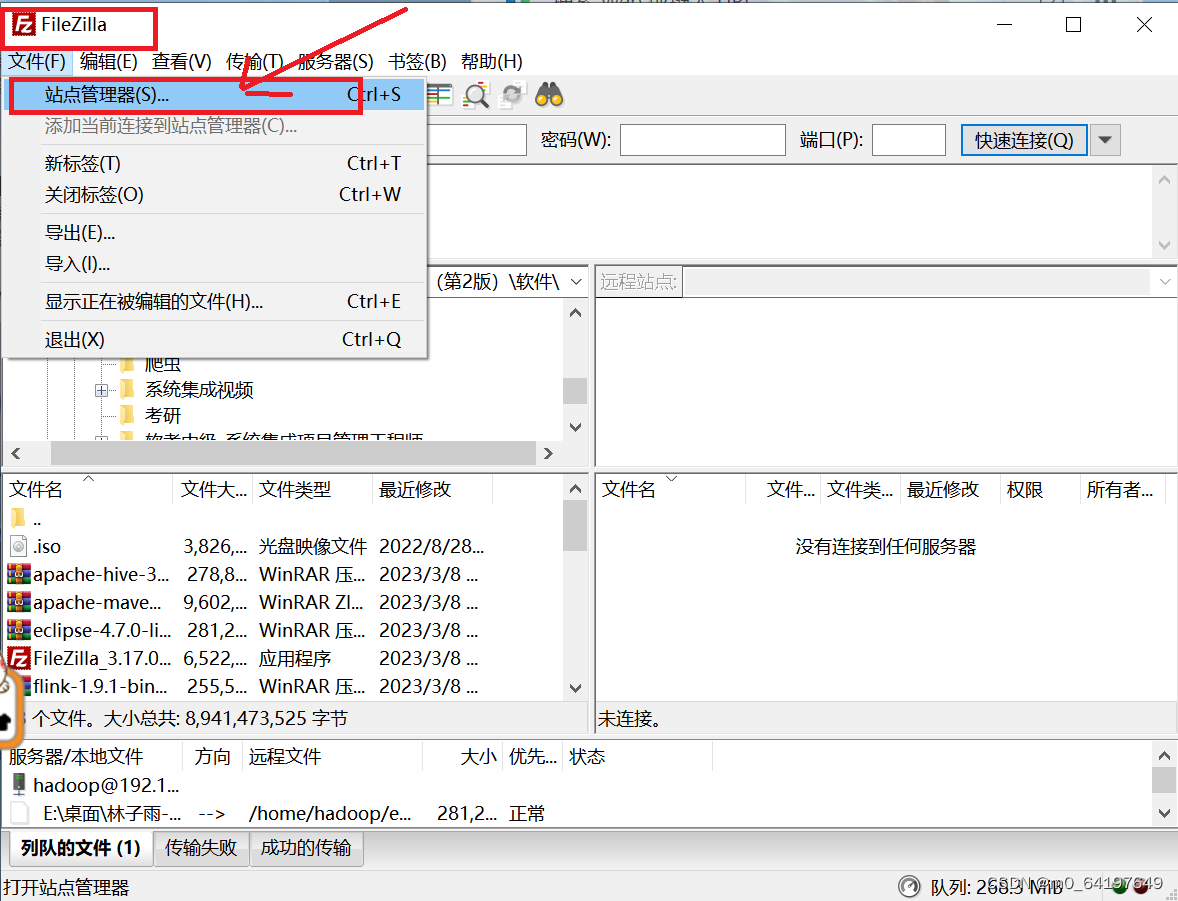Click the transfer queue scroll down arrow
The width and height of the screenshot is (1178, 901).
(x=1164, y=813)
